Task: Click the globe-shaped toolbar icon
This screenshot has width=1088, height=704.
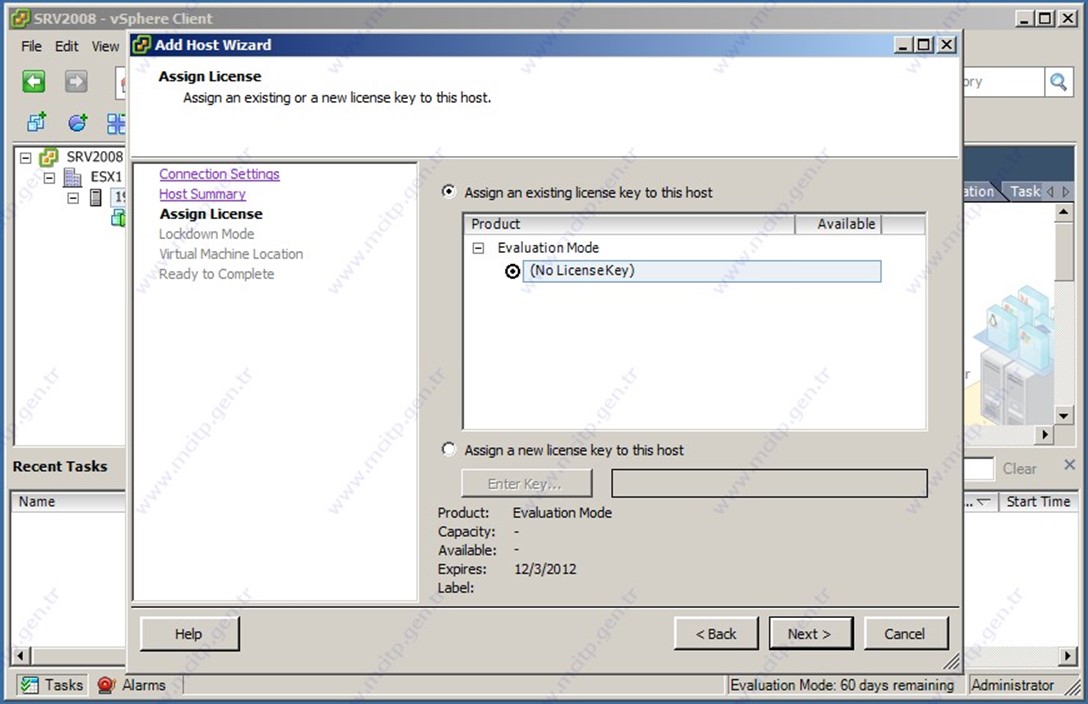Action: pos(77,123)
